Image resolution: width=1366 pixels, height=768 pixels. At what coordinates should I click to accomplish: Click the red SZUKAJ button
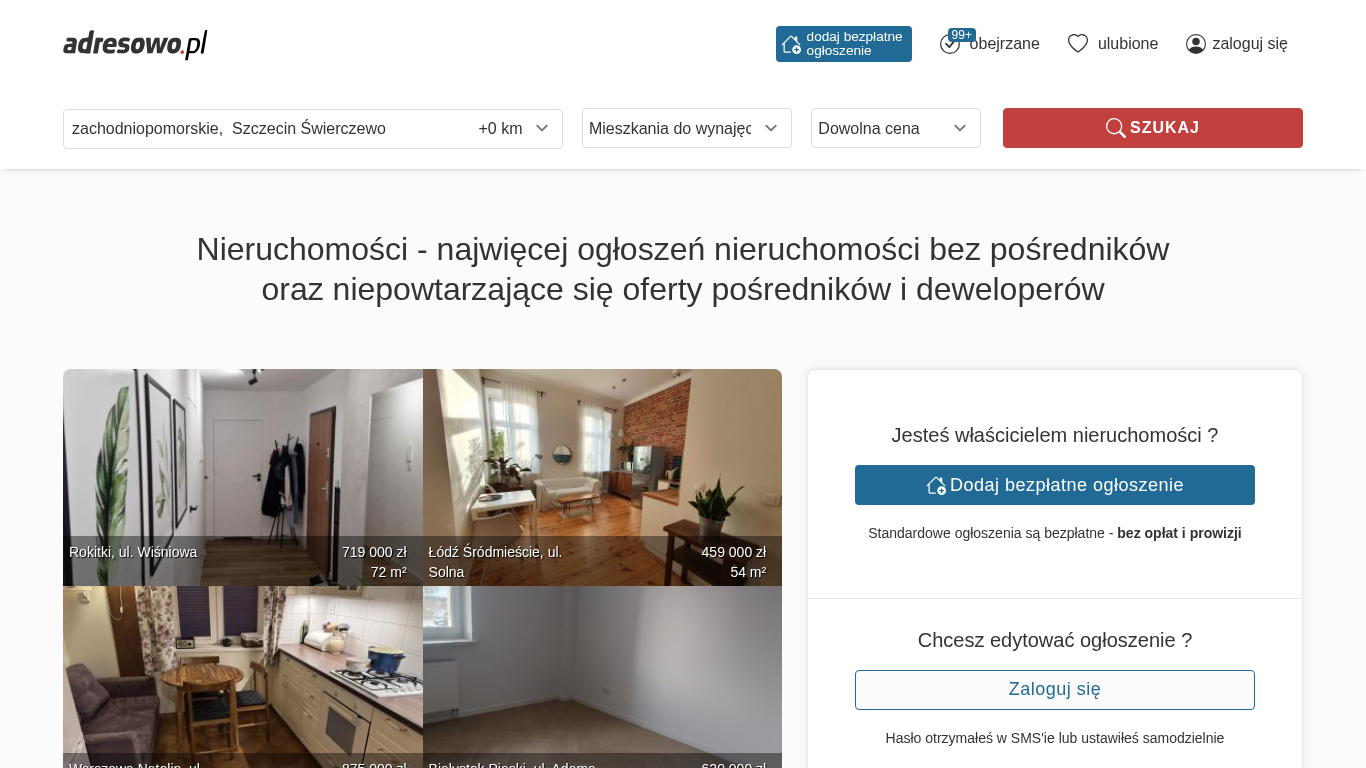[1153, 128]
